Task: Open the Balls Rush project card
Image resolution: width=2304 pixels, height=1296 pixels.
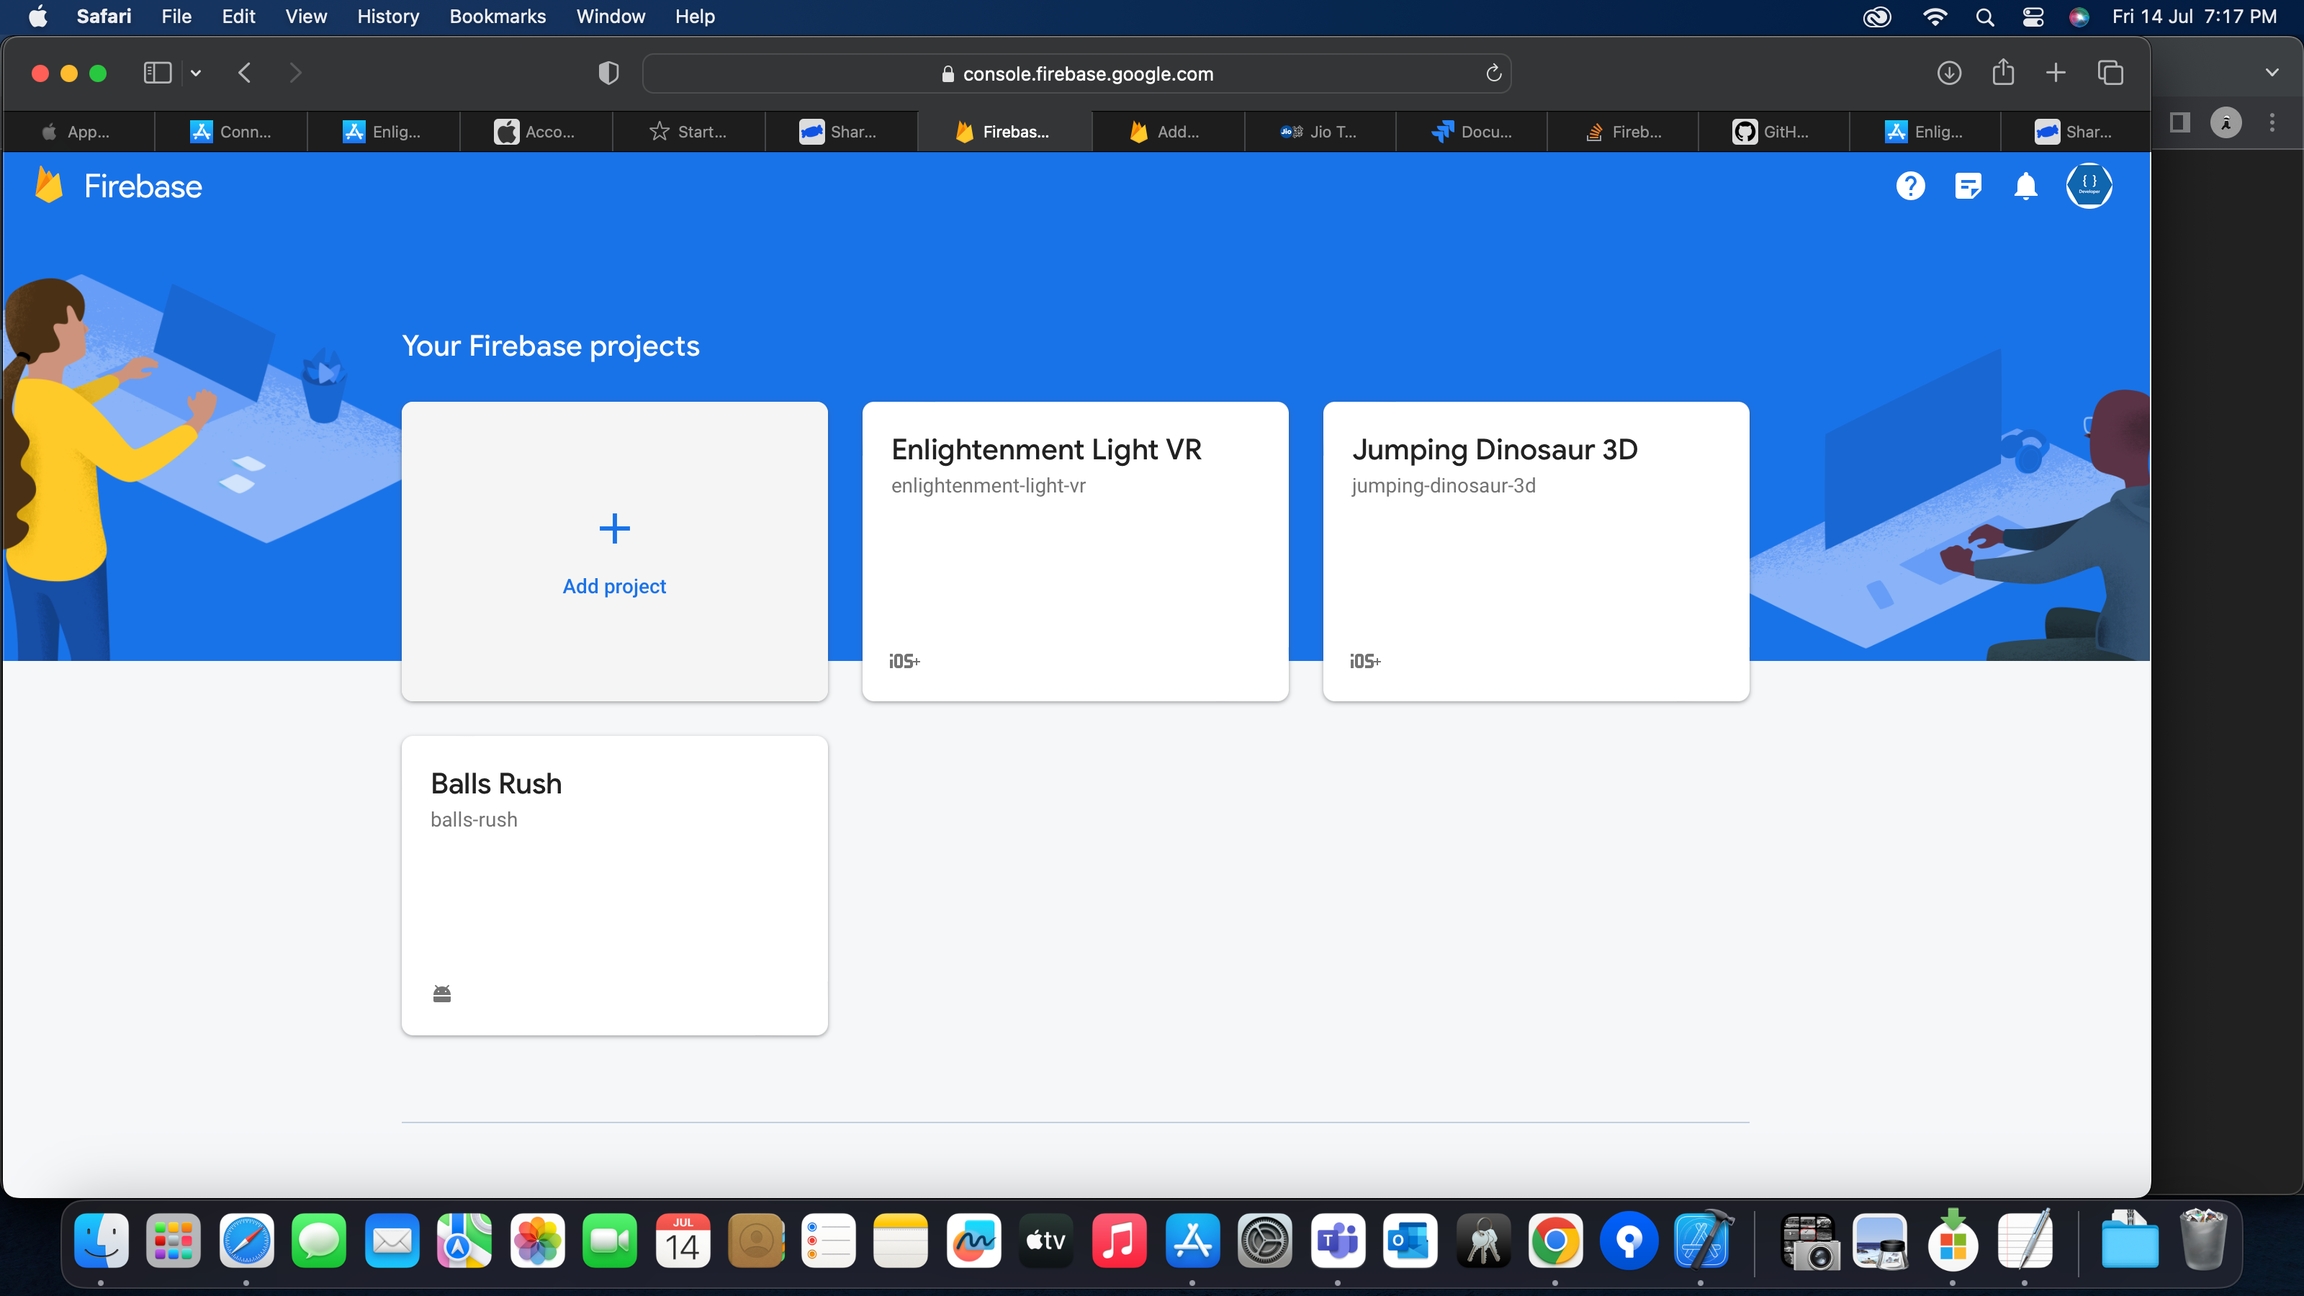Action: point(614,885)
